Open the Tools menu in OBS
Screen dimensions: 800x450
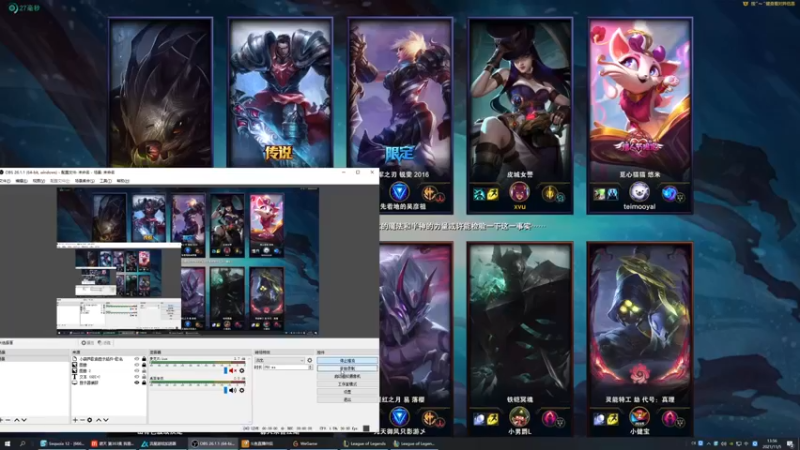pyautogui.click(x=105, y=181)
